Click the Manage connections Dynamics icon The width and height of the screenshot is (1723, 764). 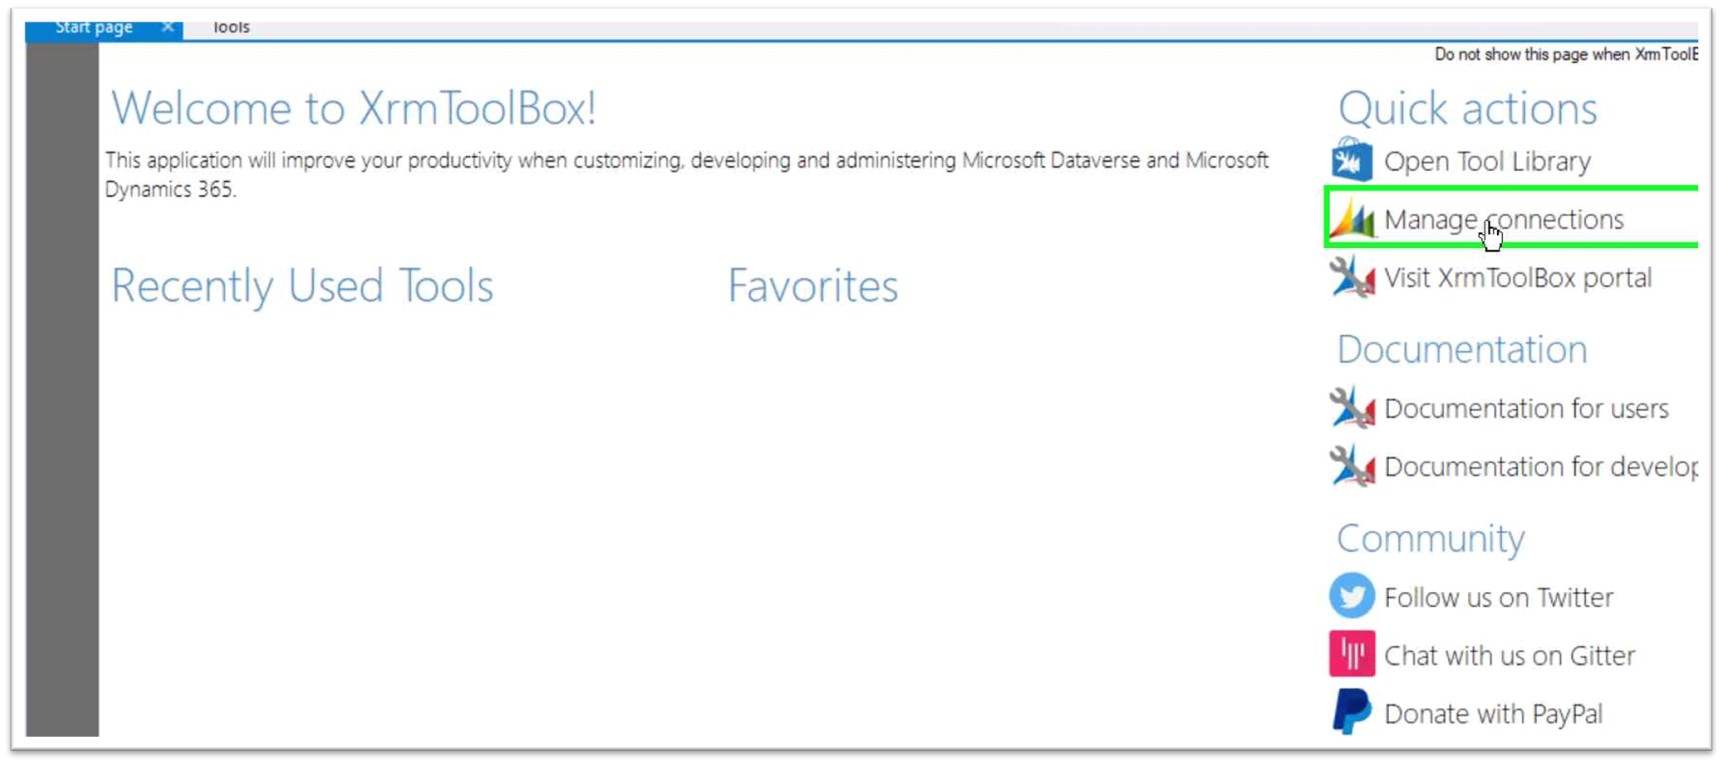click(x=1353, y=218)
